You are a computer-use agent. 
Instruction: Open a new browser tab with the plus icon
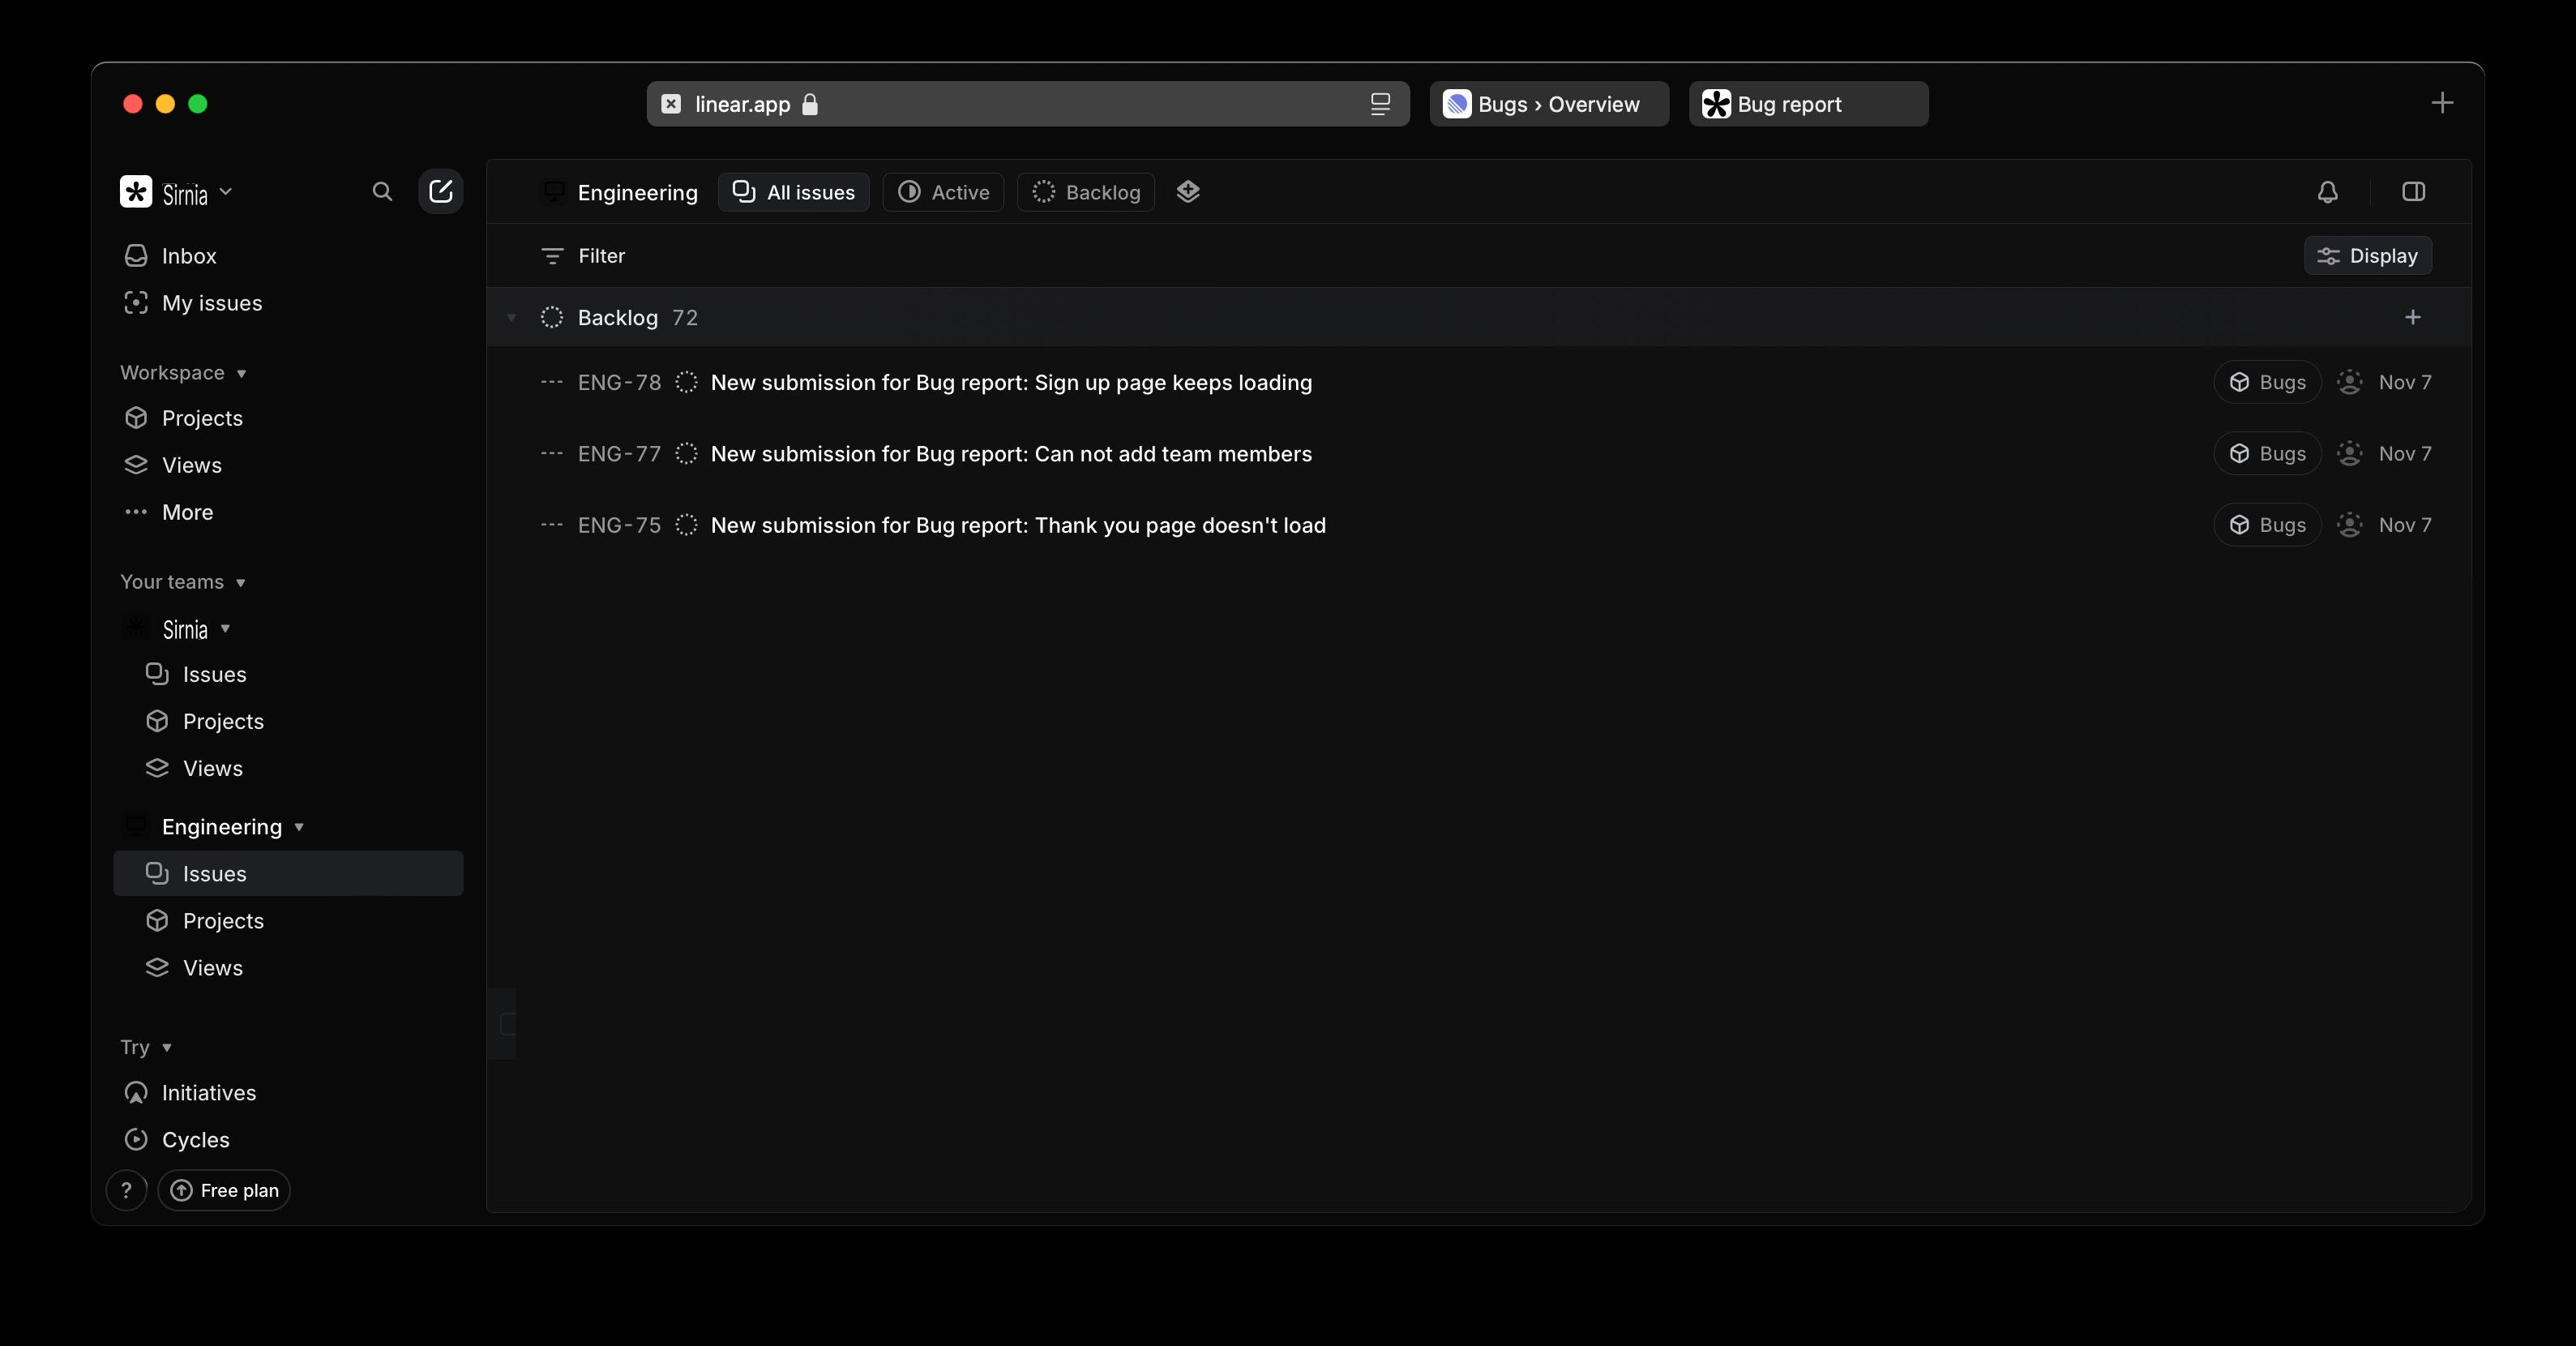tap(2442, 103)
